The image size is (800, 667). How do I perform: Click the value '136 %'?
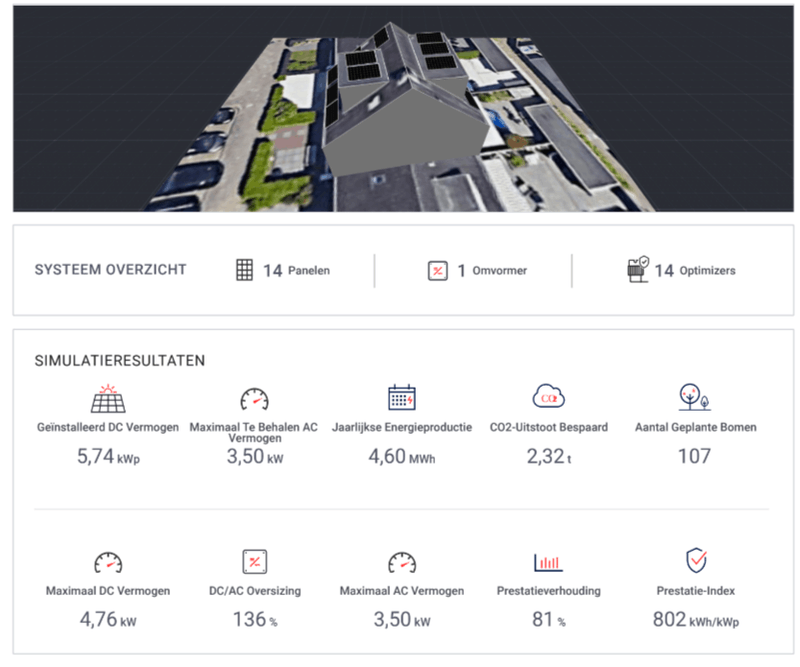255,620
